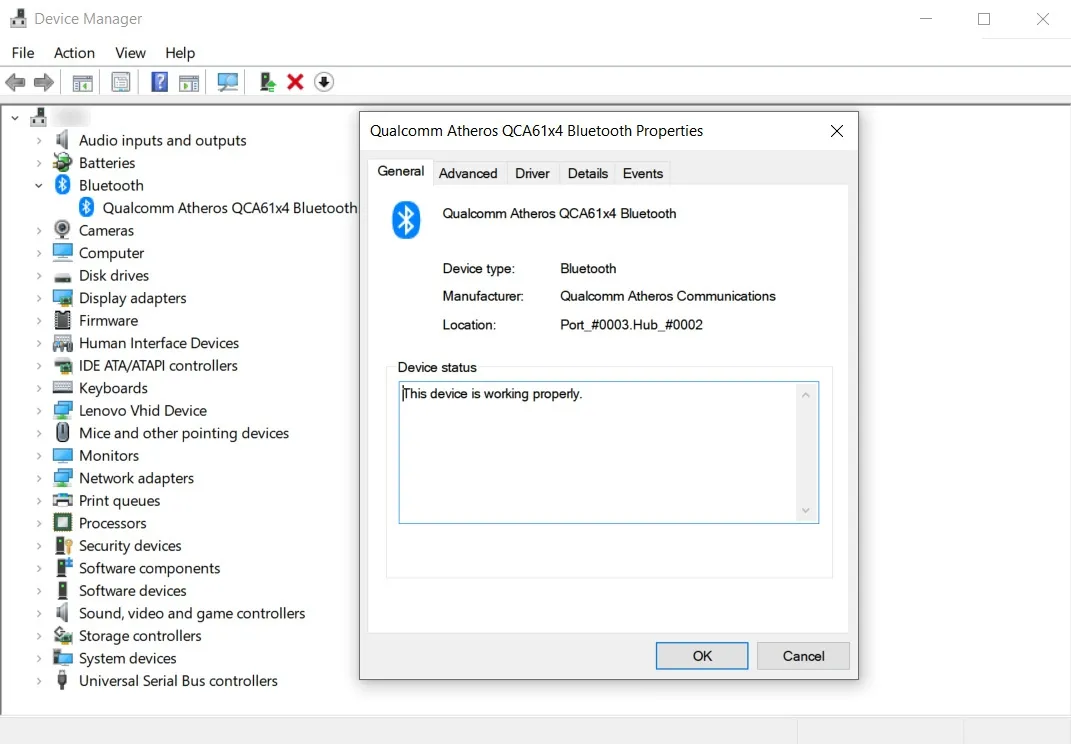Click the Show/Hide Console Tree toolbar icon

[83, 82]
